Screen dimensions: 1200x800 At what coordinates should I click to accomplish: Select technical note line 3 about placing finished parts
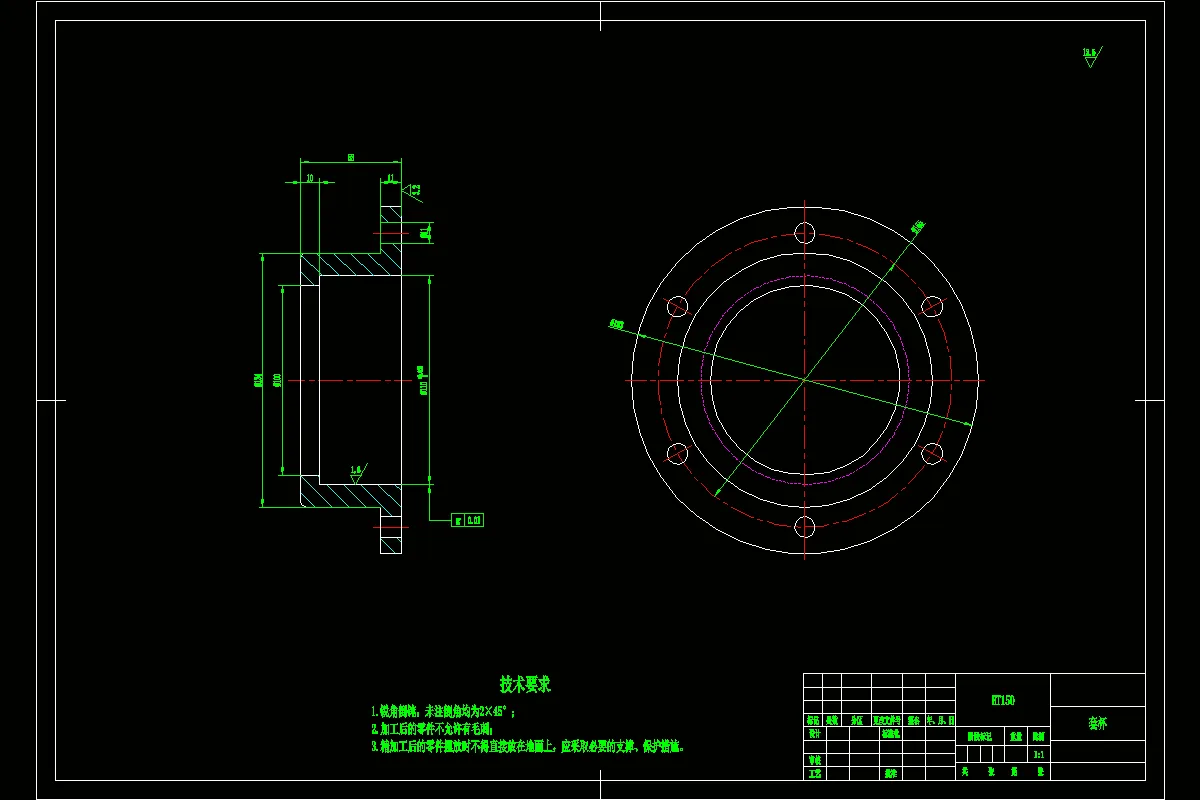point(527,746)
